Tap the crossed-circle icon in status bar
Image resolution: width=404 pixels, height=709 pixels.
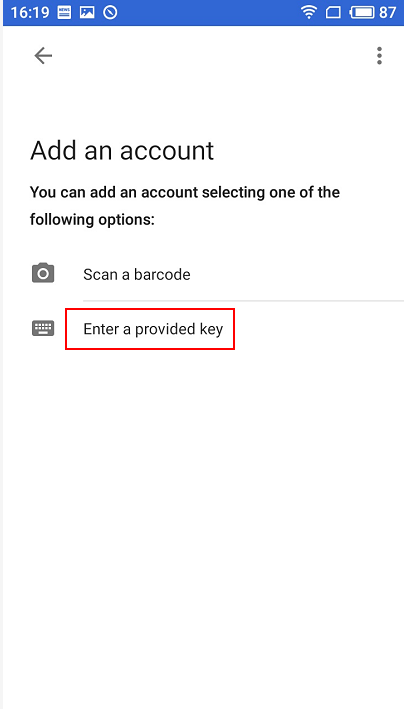click(110, 12)
